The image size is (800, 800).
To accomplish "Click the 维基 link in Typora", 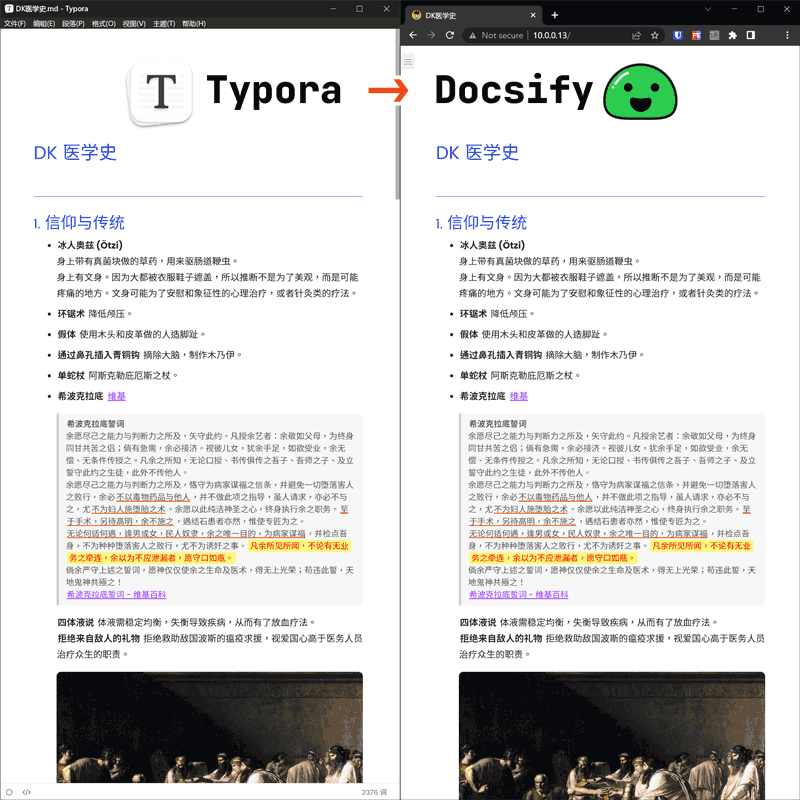I will click(x=116, y=396).
